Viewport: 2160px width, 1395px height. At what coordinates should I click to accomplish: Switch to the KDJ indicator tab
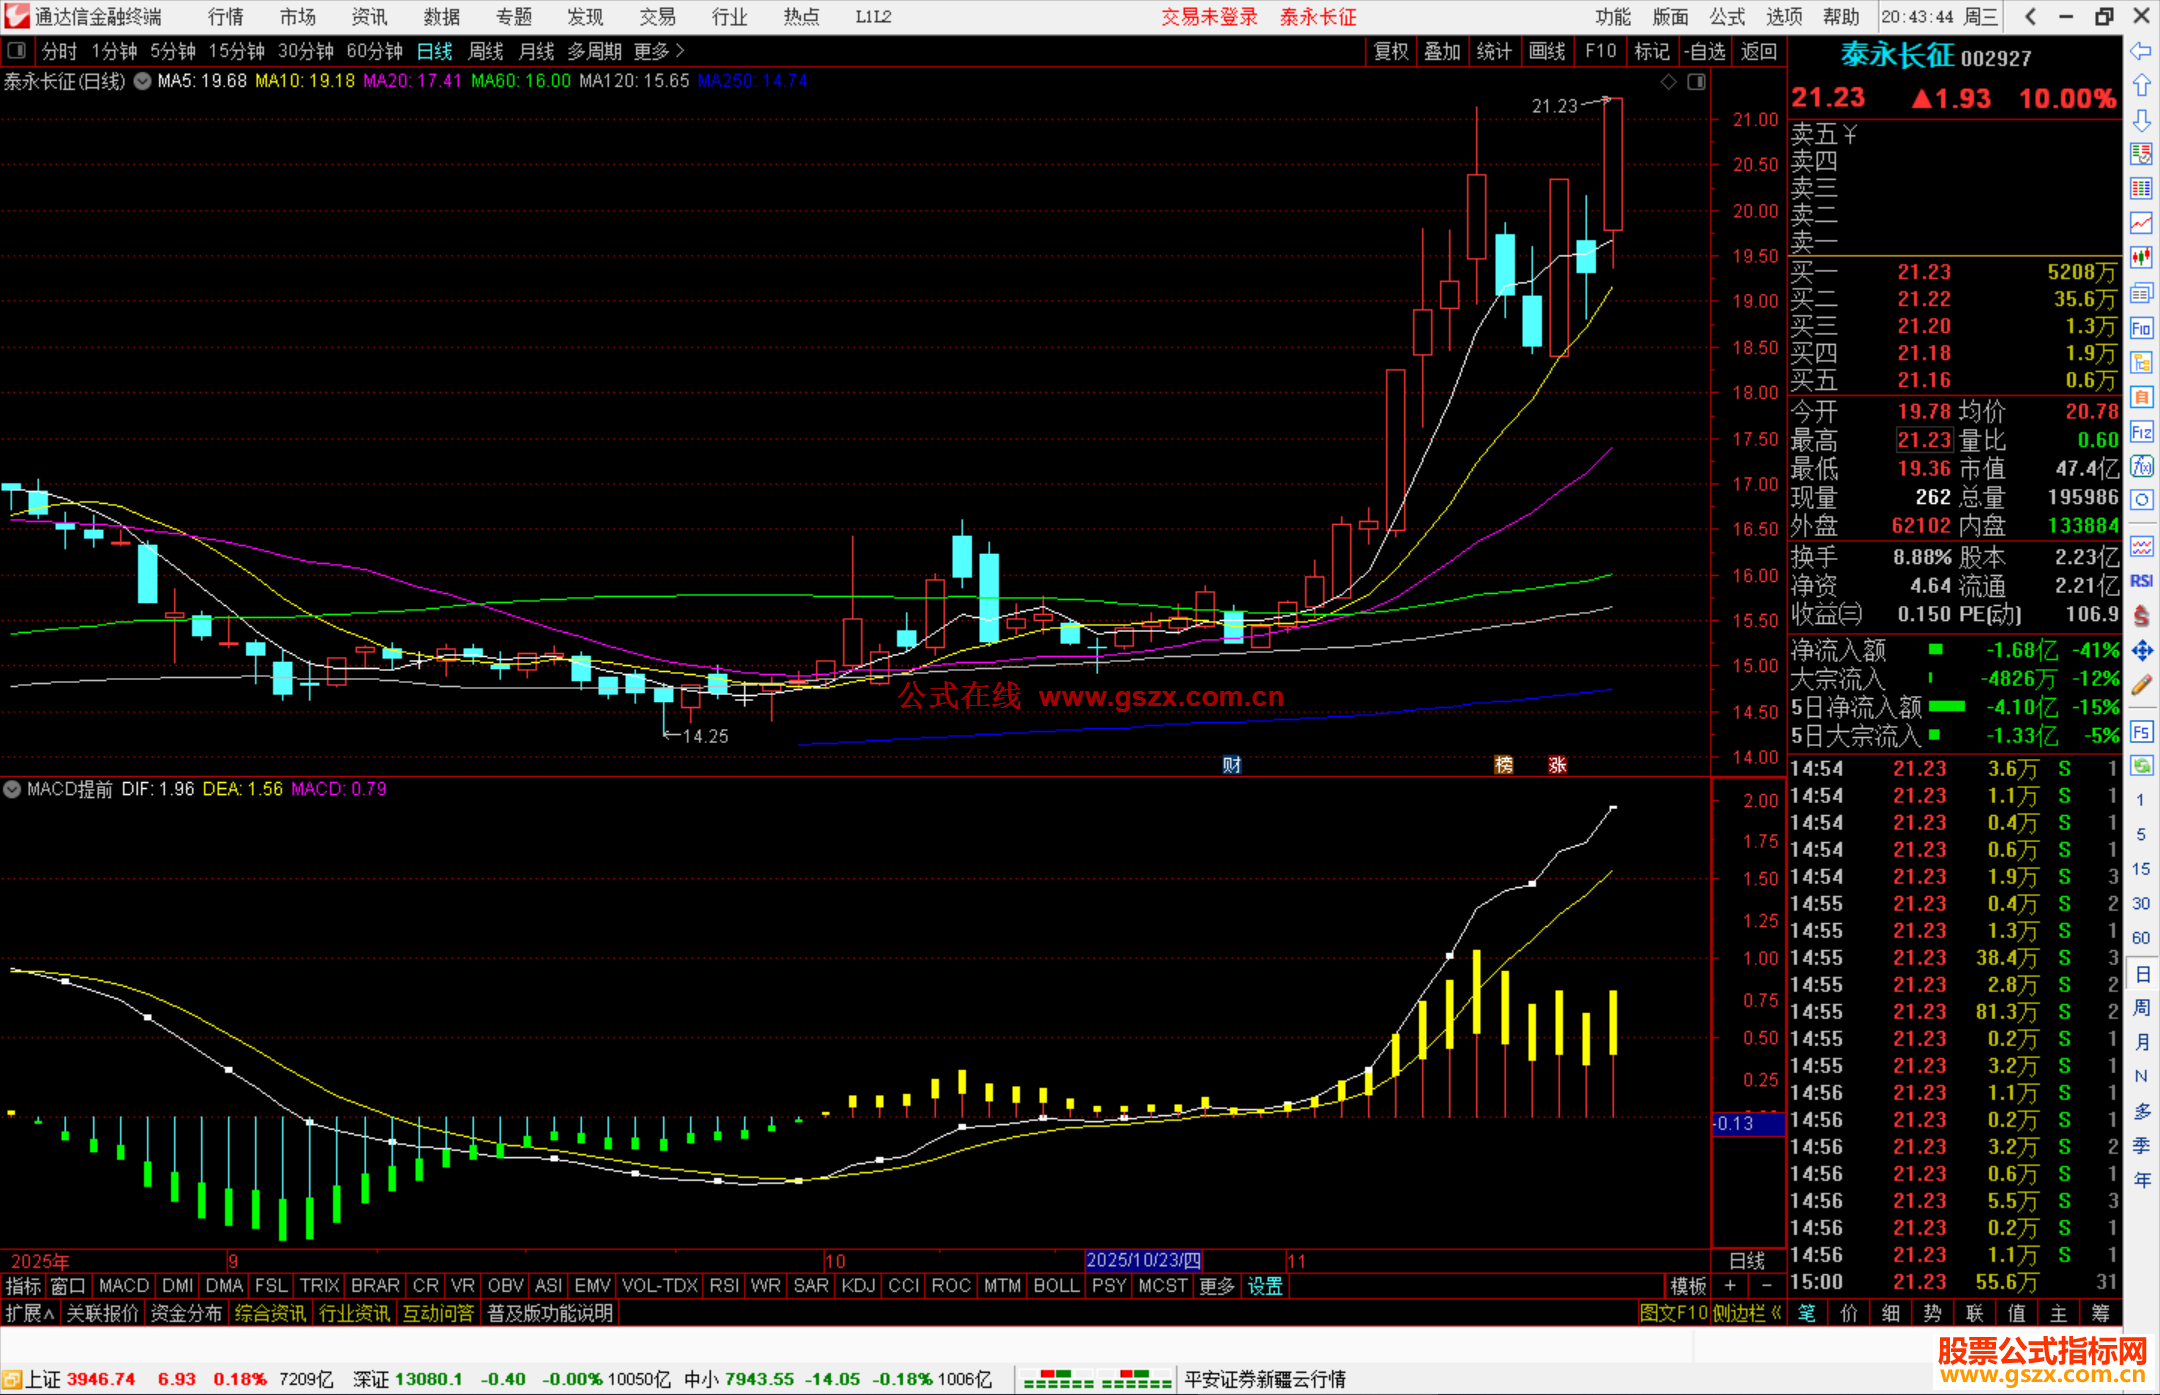coord(858,1286)
